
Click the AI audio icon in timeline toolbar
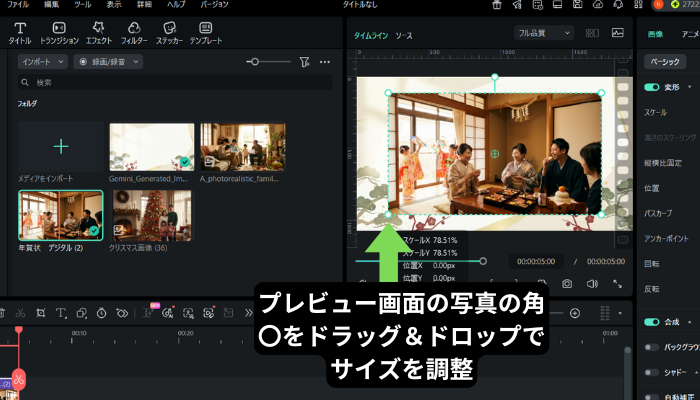[167, 313]
